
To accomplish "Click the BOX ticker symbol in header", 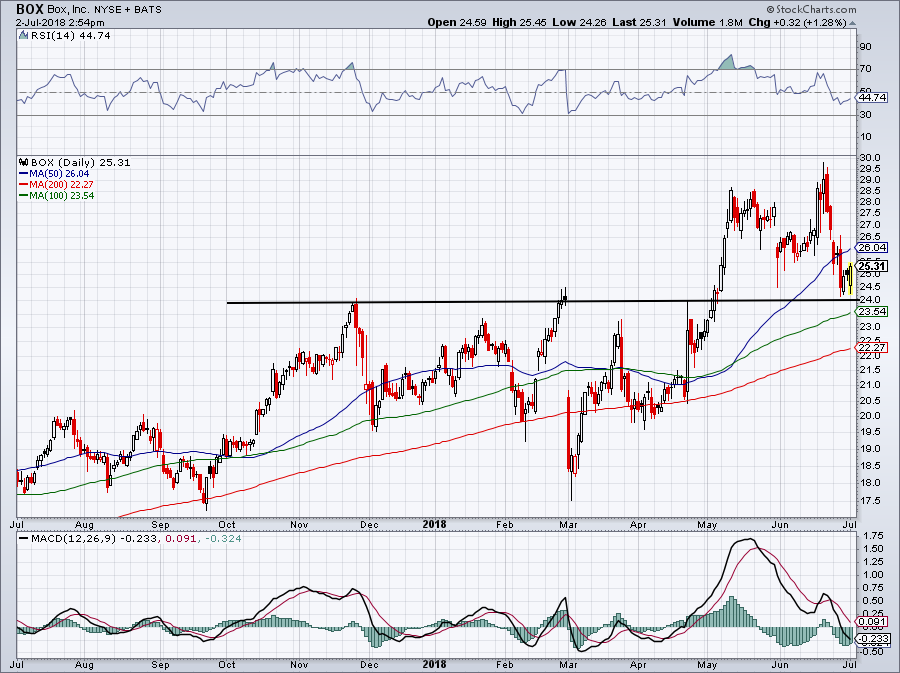I will tap(30, 9).
